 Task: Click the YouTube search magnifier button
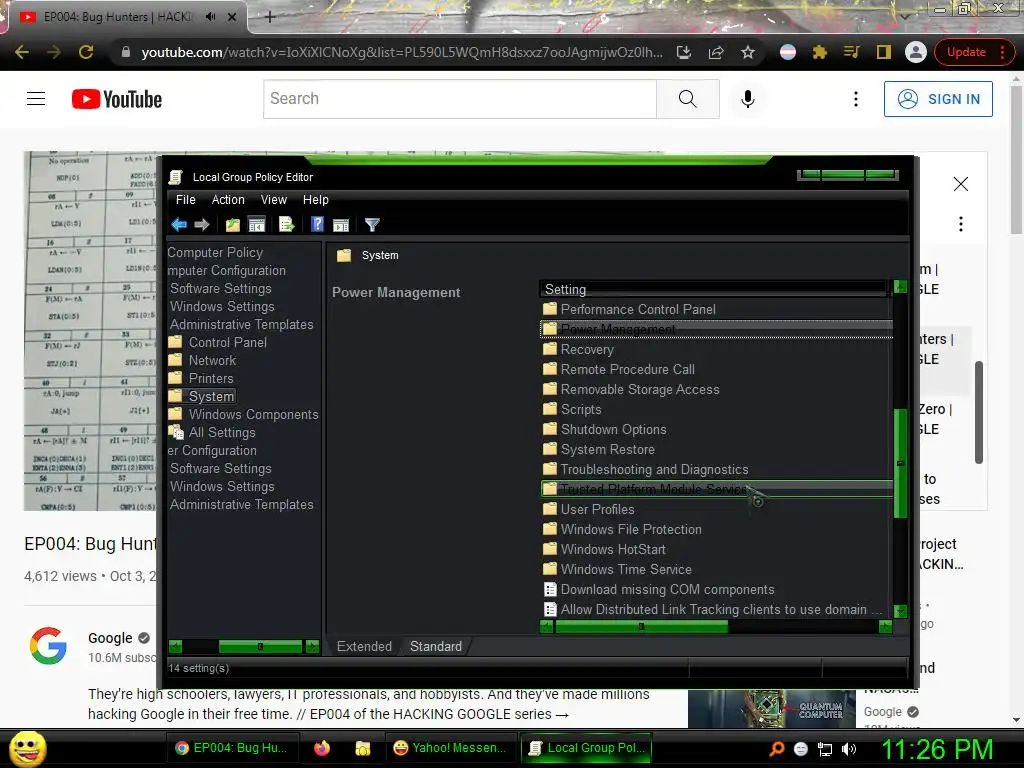click(x=688, y=99)
